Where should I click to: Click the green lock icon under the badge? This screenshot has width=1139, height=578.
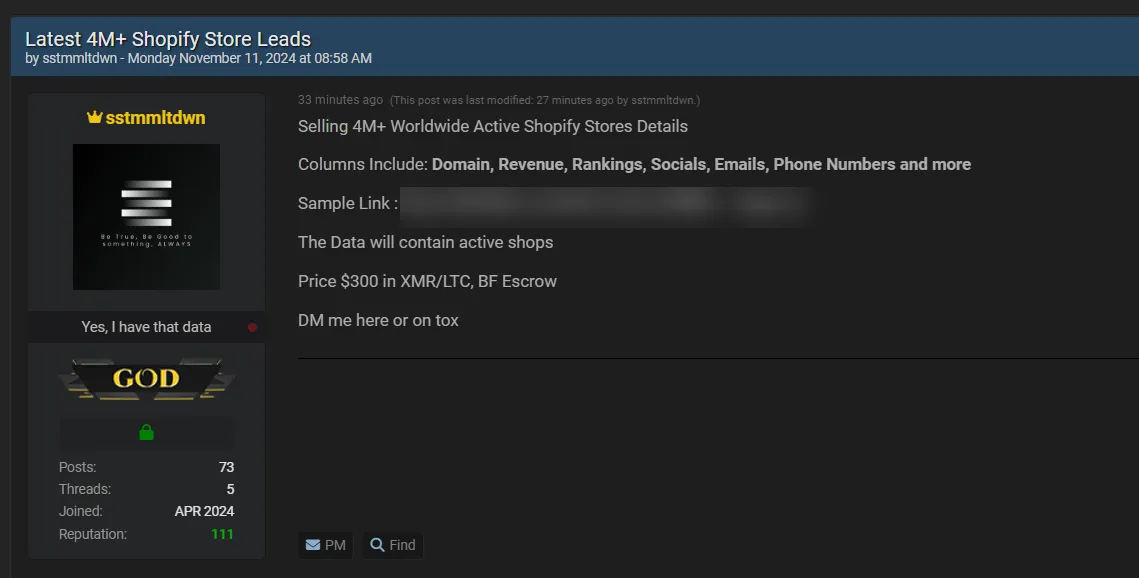(146, 432)
